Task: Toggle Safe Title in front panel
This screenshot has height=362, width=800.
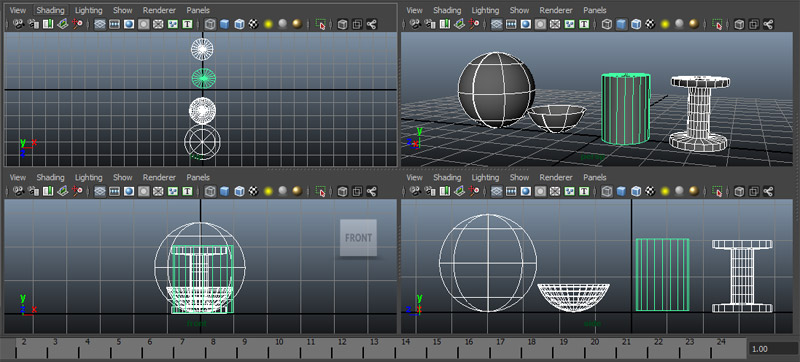Action: (187, 191)
